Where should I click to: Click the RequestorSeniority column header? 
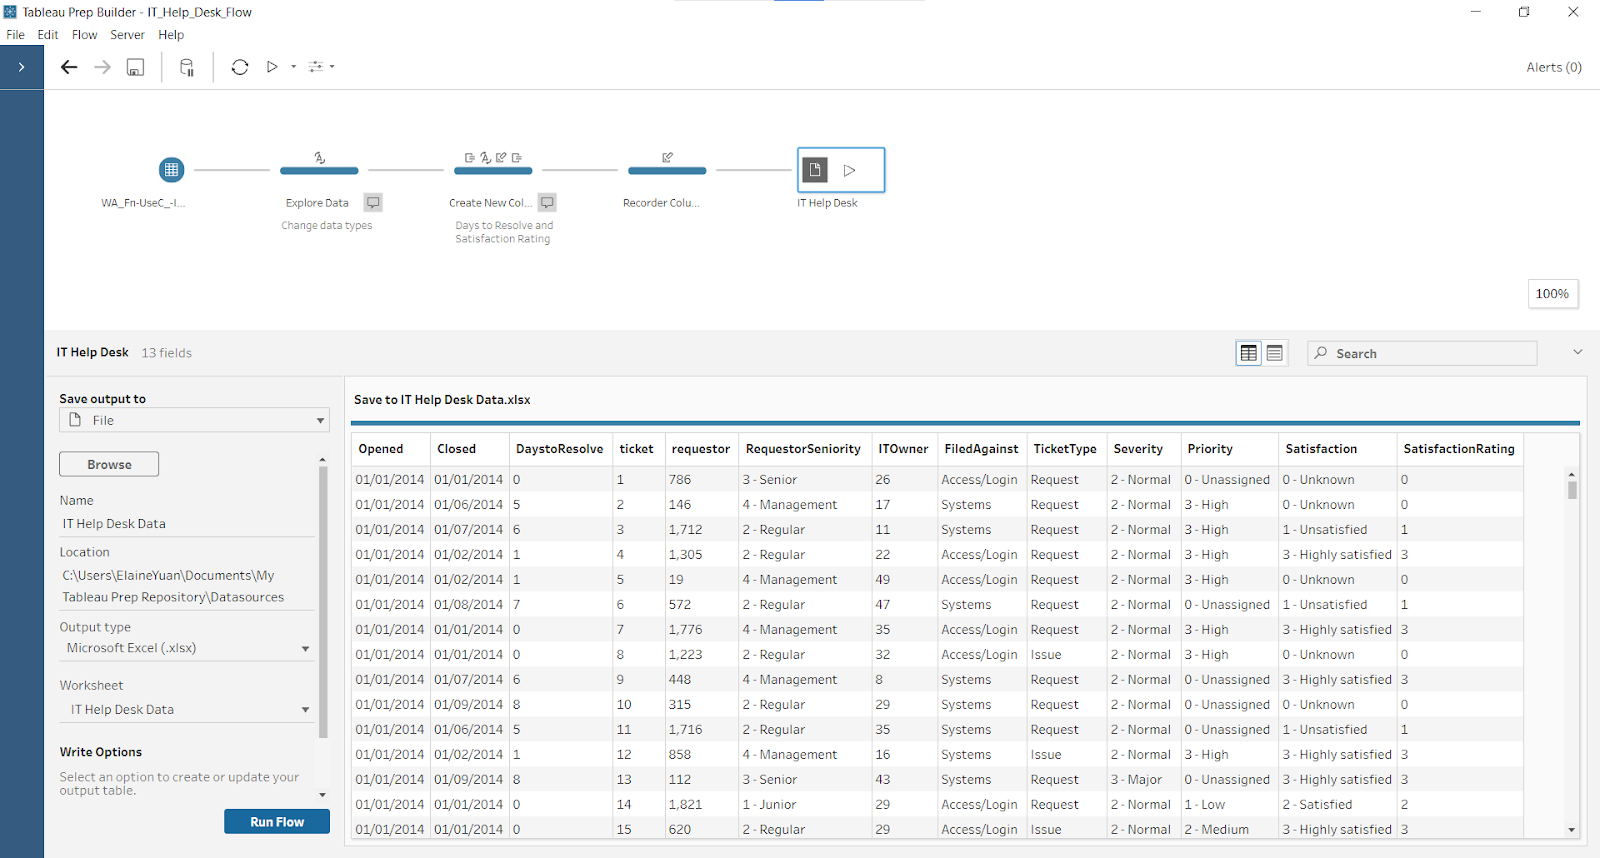[803, 449]
